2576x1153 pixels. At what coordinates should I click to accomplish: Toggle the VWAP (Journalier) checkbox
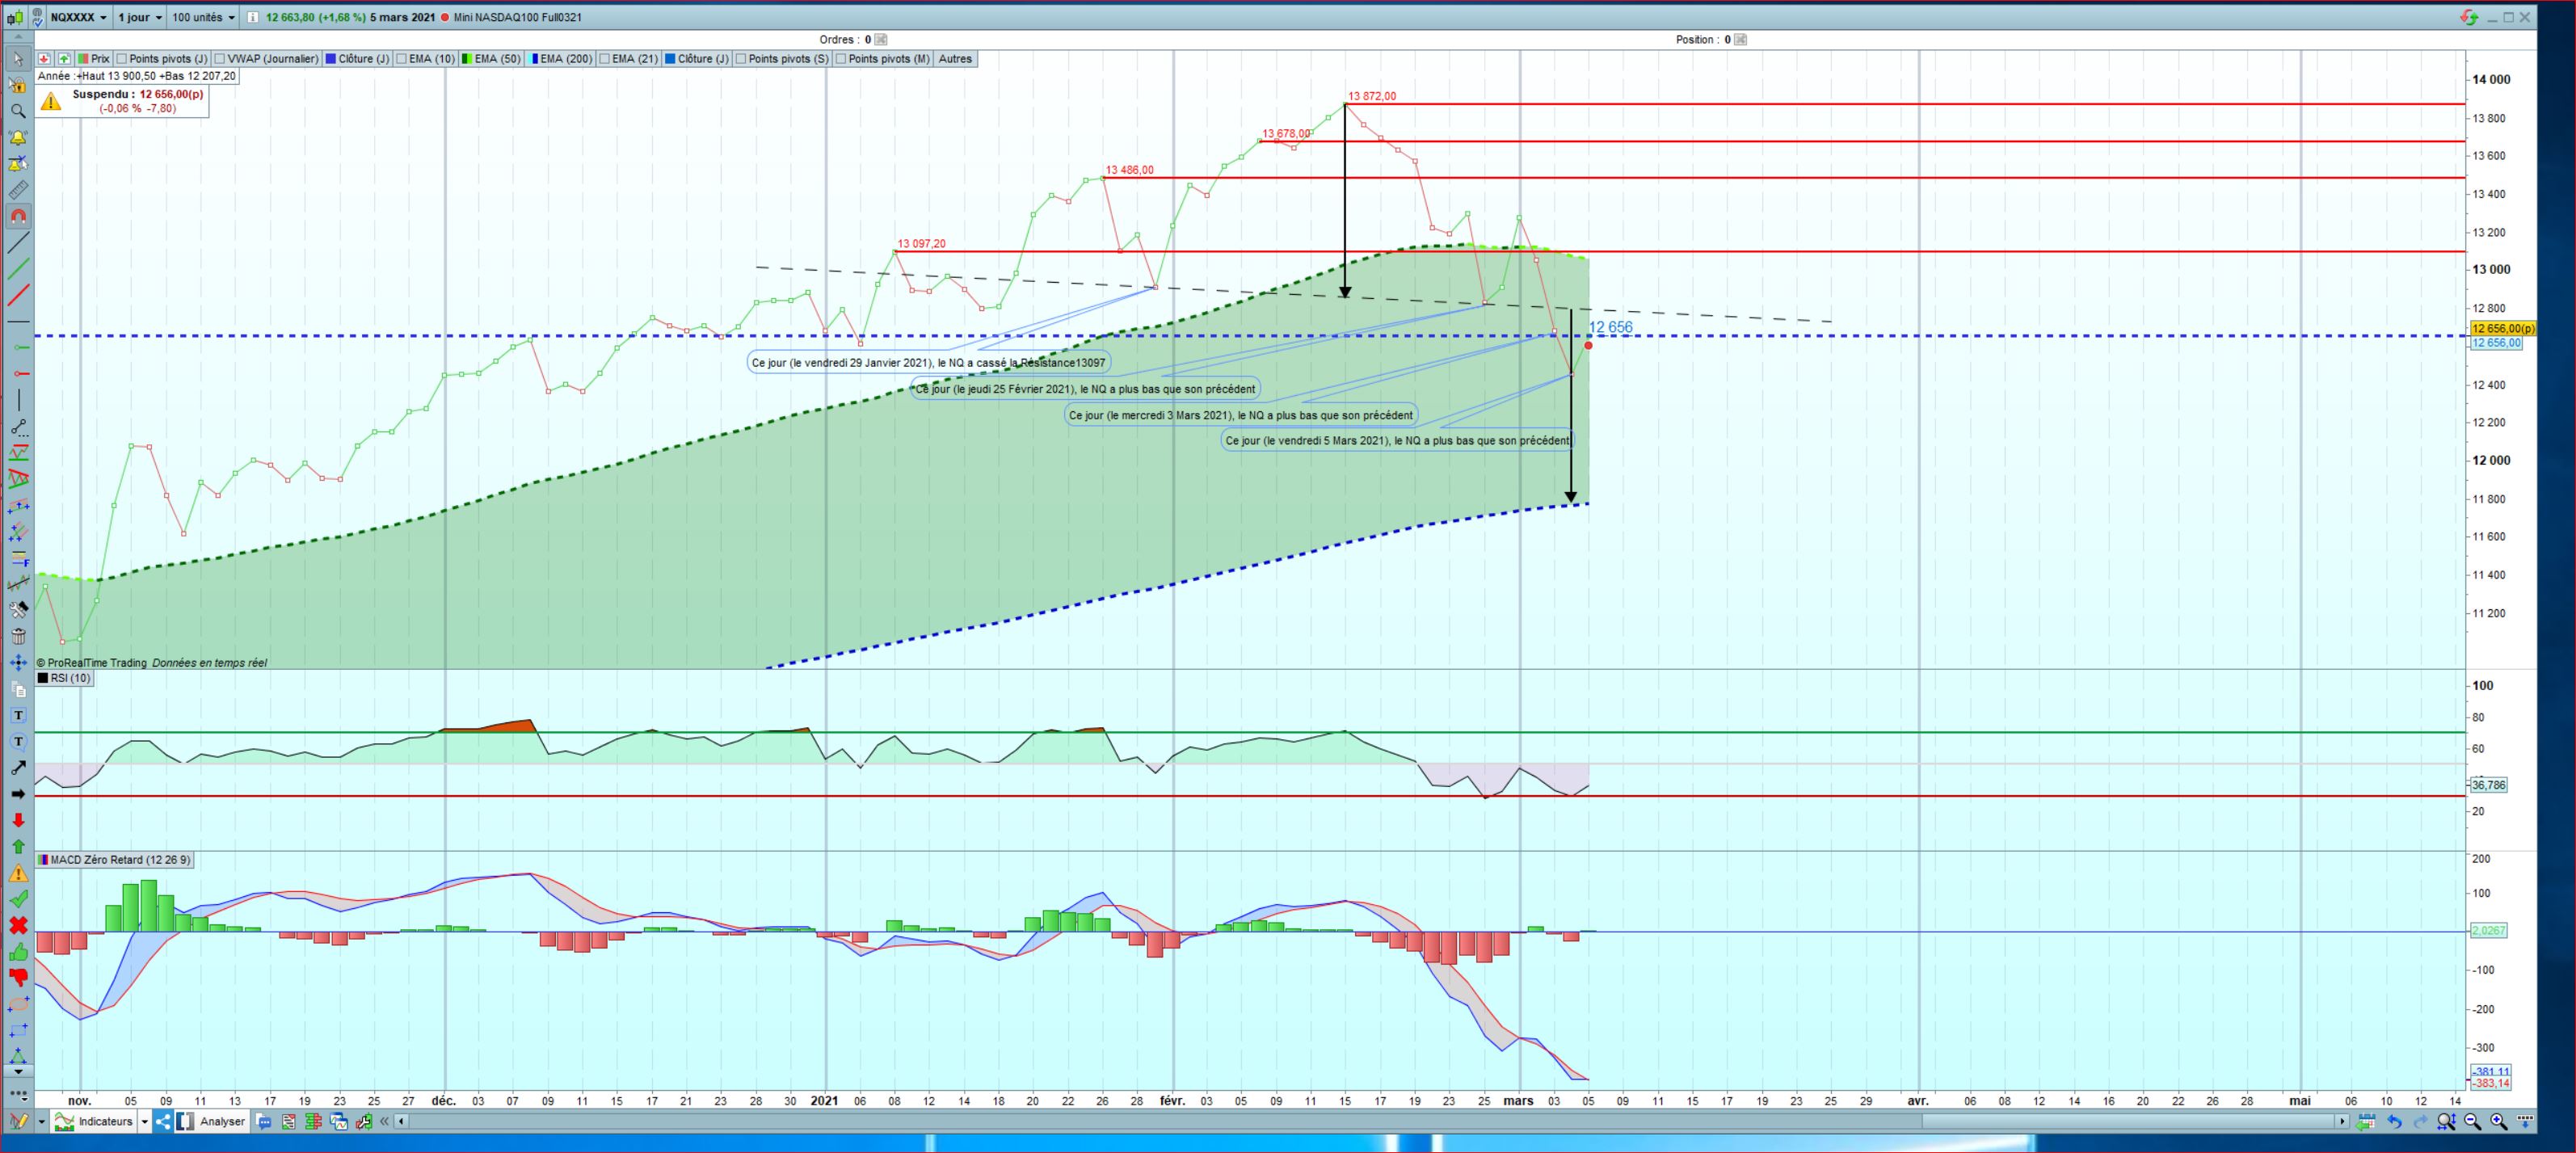click(220, 59)
